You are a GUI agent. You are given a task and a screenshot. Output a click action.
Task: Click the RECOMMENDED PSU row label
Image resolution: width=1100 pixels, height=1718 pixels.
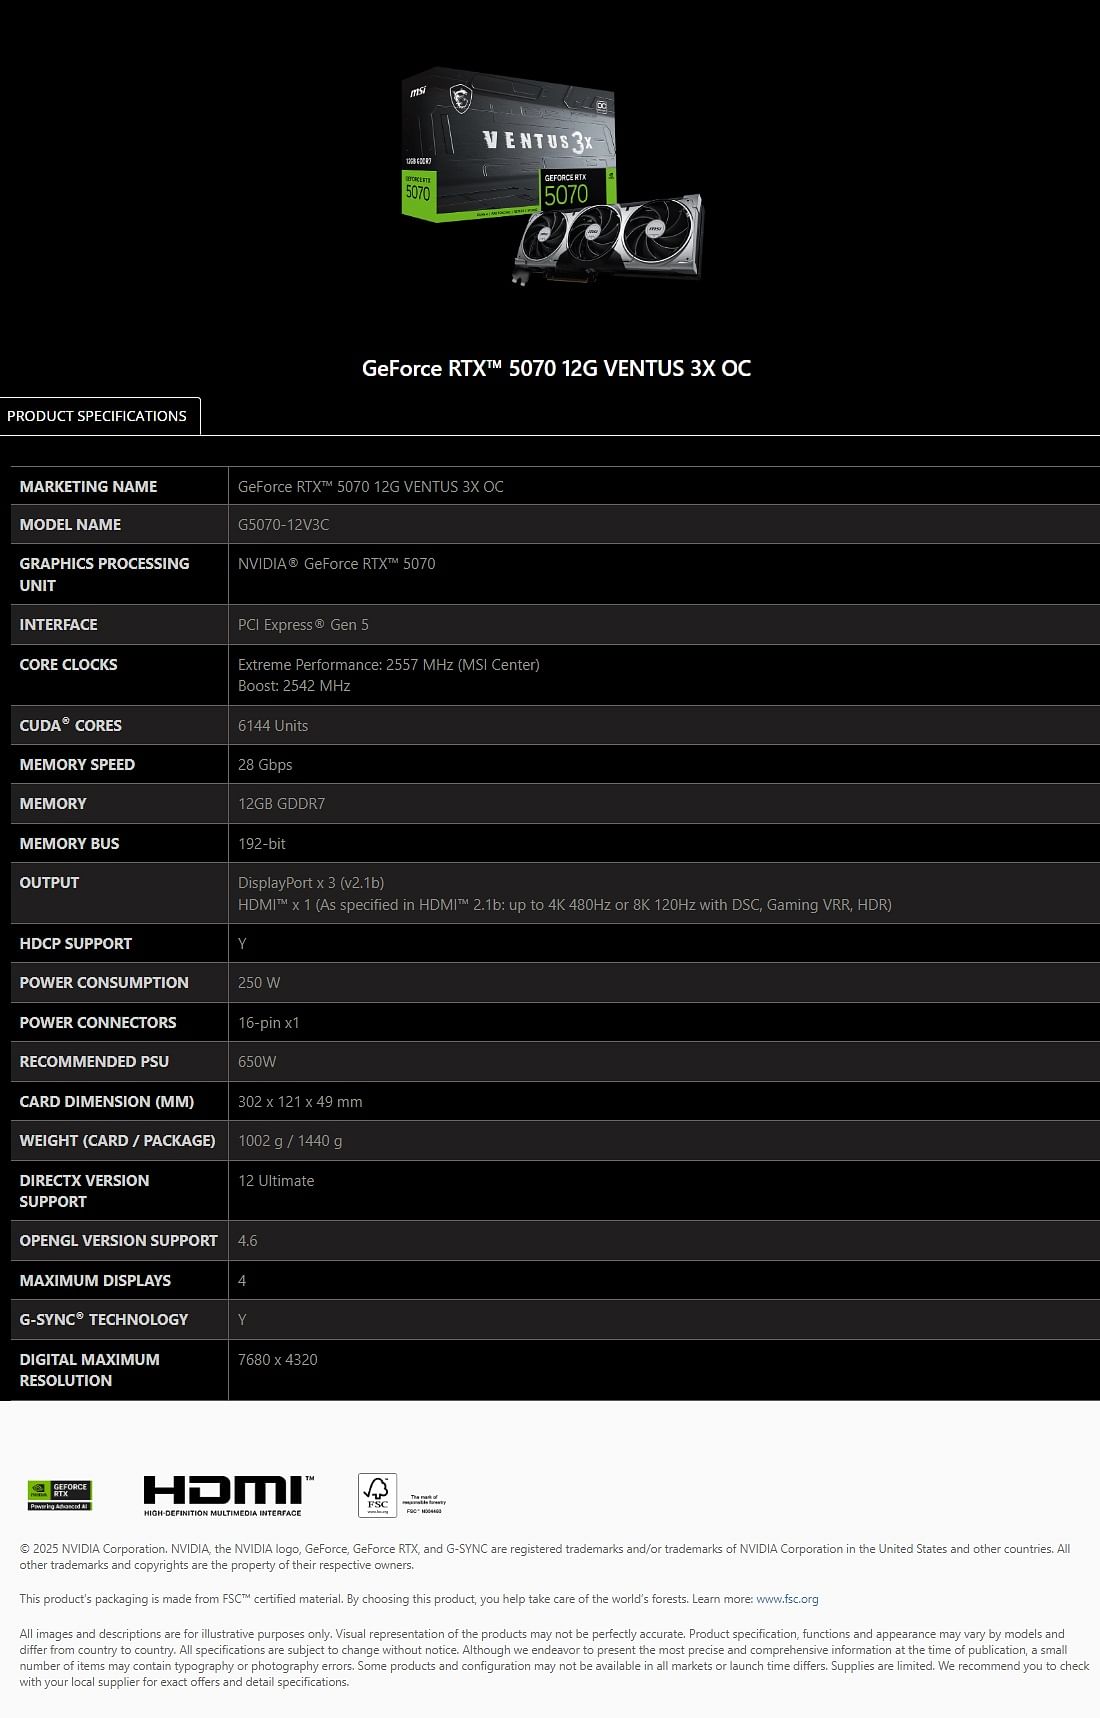94,1062
